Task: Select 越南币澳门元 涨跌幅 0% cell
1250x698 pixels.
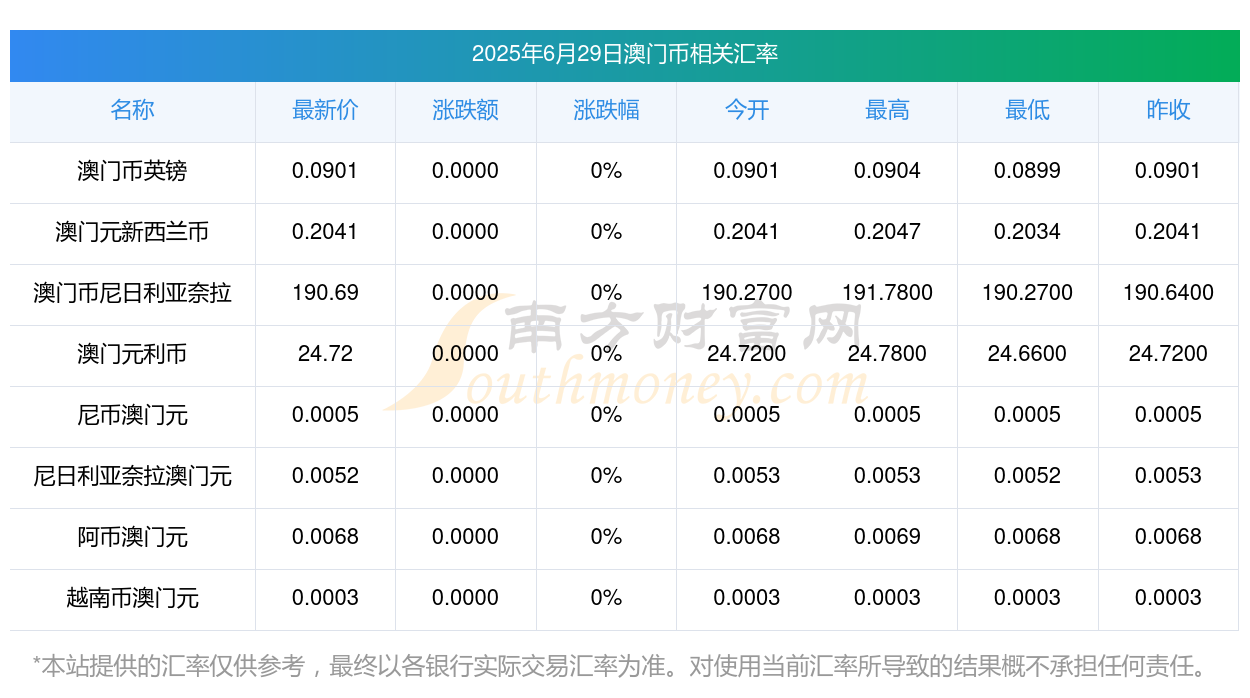Action: click(606, 598)
